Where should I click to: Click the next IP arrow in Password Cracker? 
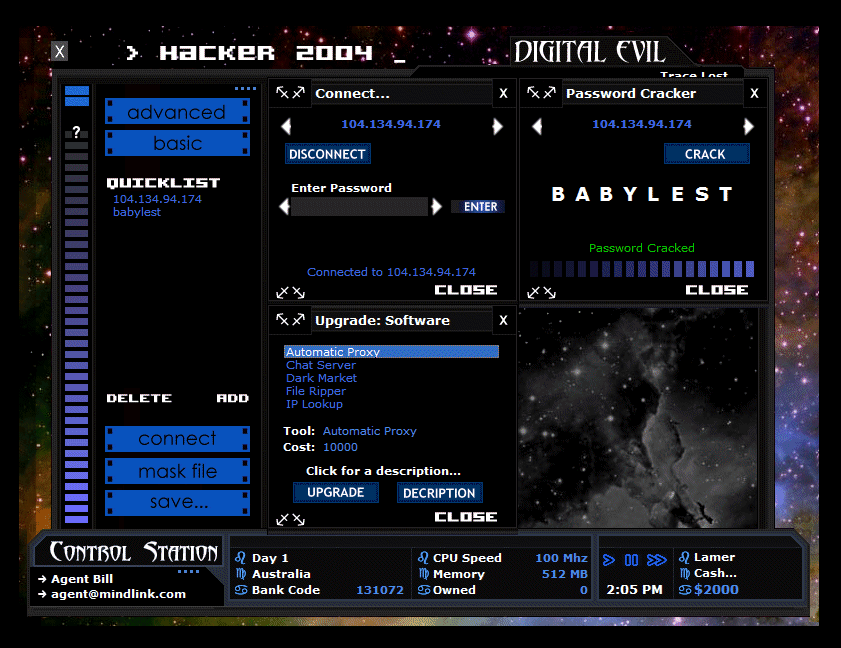[748, 126]
